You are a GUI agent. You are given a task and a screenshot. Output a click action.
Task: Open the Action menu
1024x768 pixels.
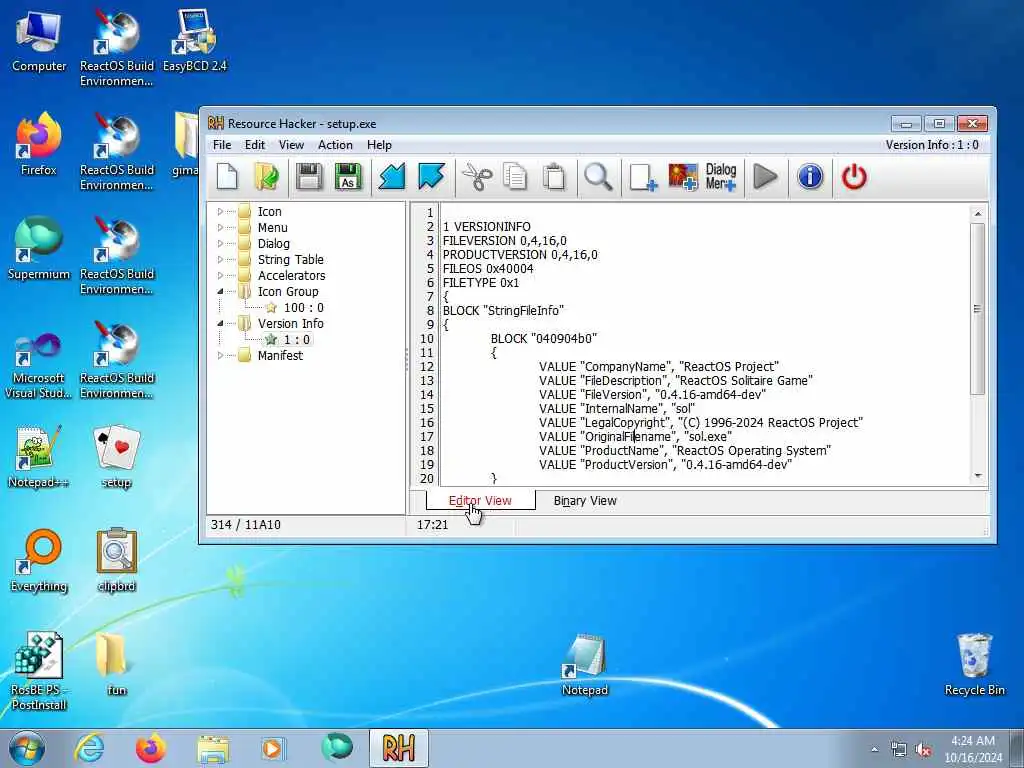335,145
